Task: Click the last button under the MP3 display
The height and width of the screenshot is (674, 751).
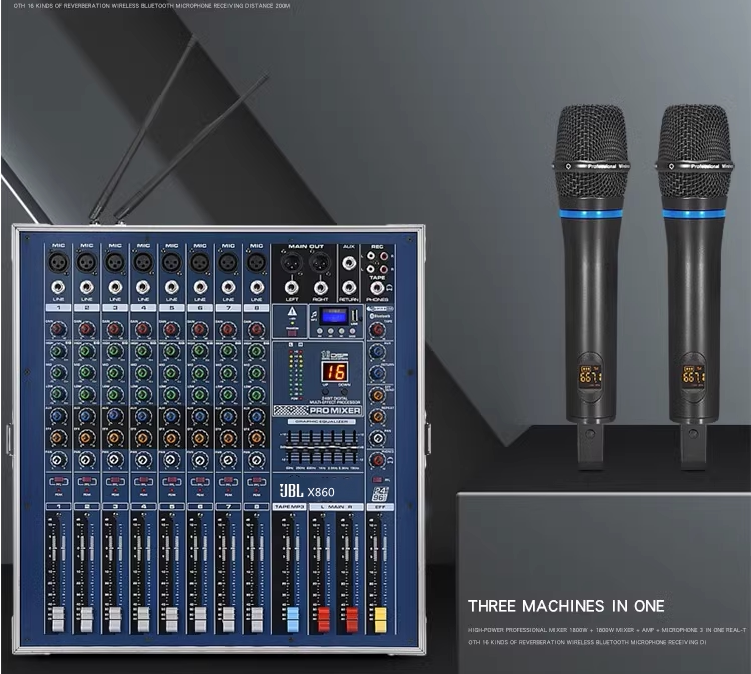Action: [x=353, y=331]
